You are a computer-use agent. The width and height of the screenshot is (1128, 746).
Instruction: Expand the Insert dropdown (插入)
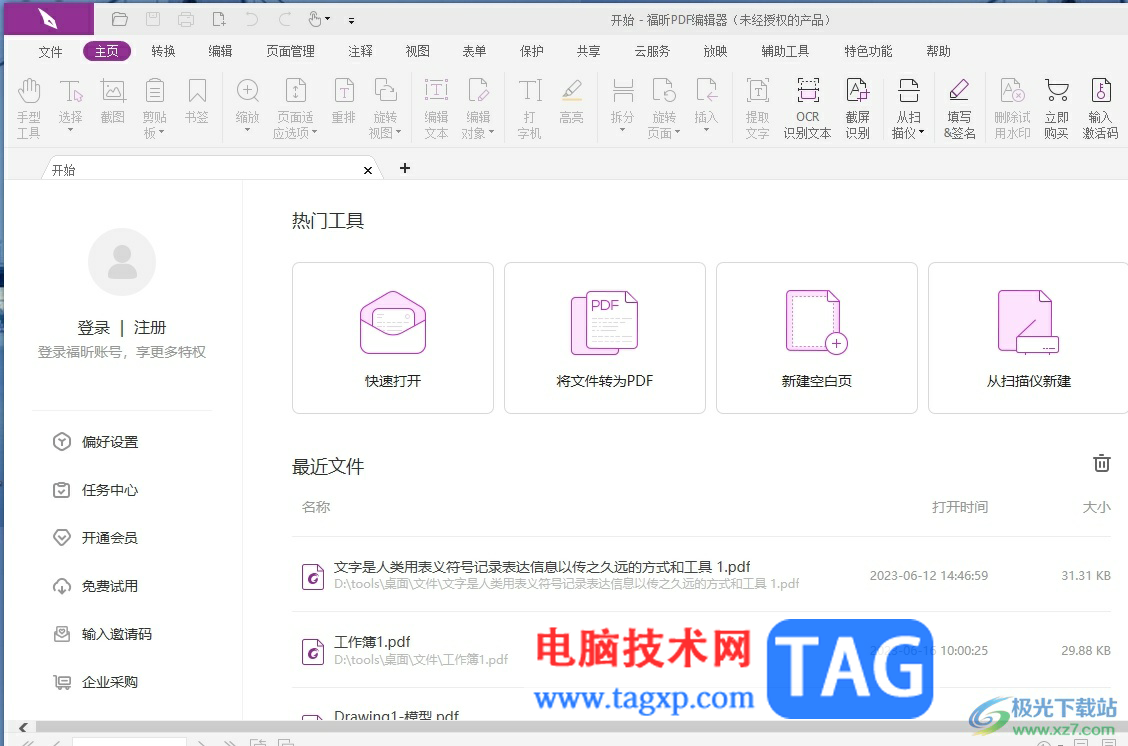[706, 131]
